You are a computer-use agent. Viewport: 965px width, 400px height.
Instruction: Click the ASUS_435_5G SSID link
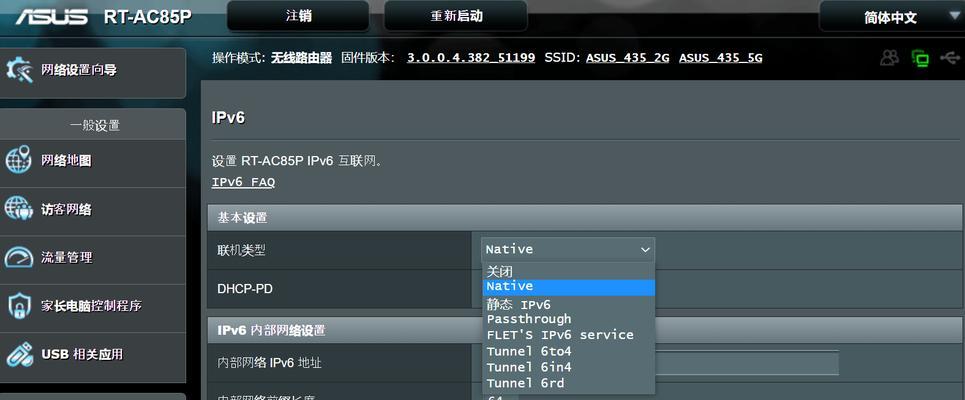(x=721, y=58)
